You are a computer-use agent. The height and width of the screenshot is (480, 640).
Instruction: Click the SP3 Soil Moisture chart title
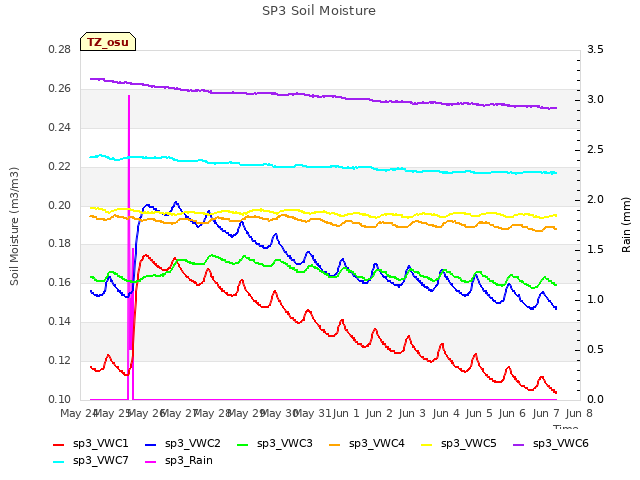(319, 11)
